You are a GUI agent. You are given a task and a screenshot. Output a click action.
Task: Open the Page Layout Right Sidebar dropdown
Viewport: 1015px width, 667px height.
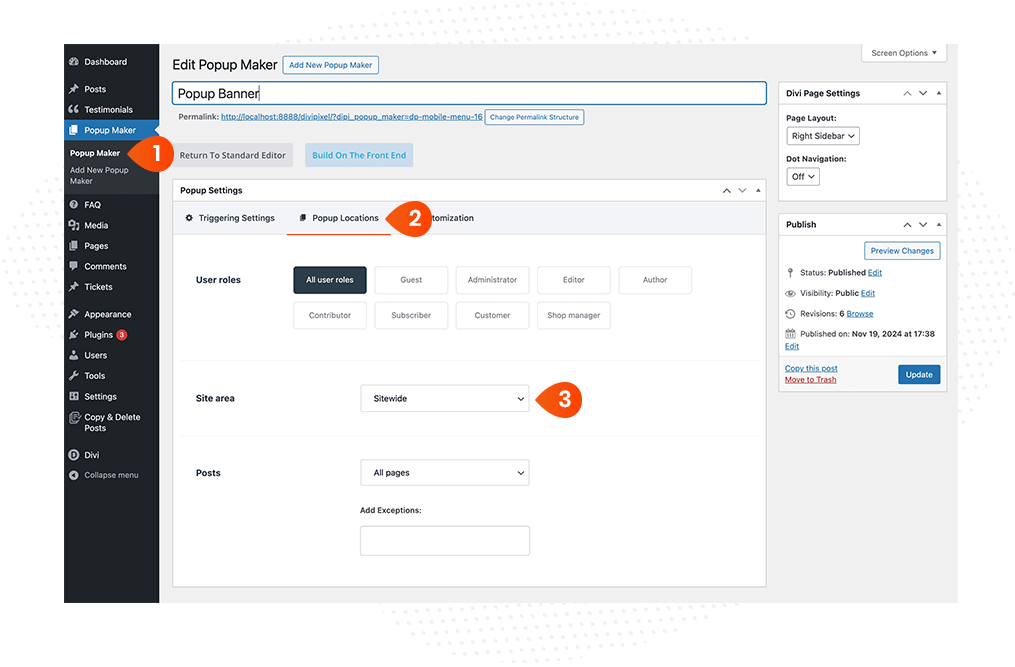point(823,136)
